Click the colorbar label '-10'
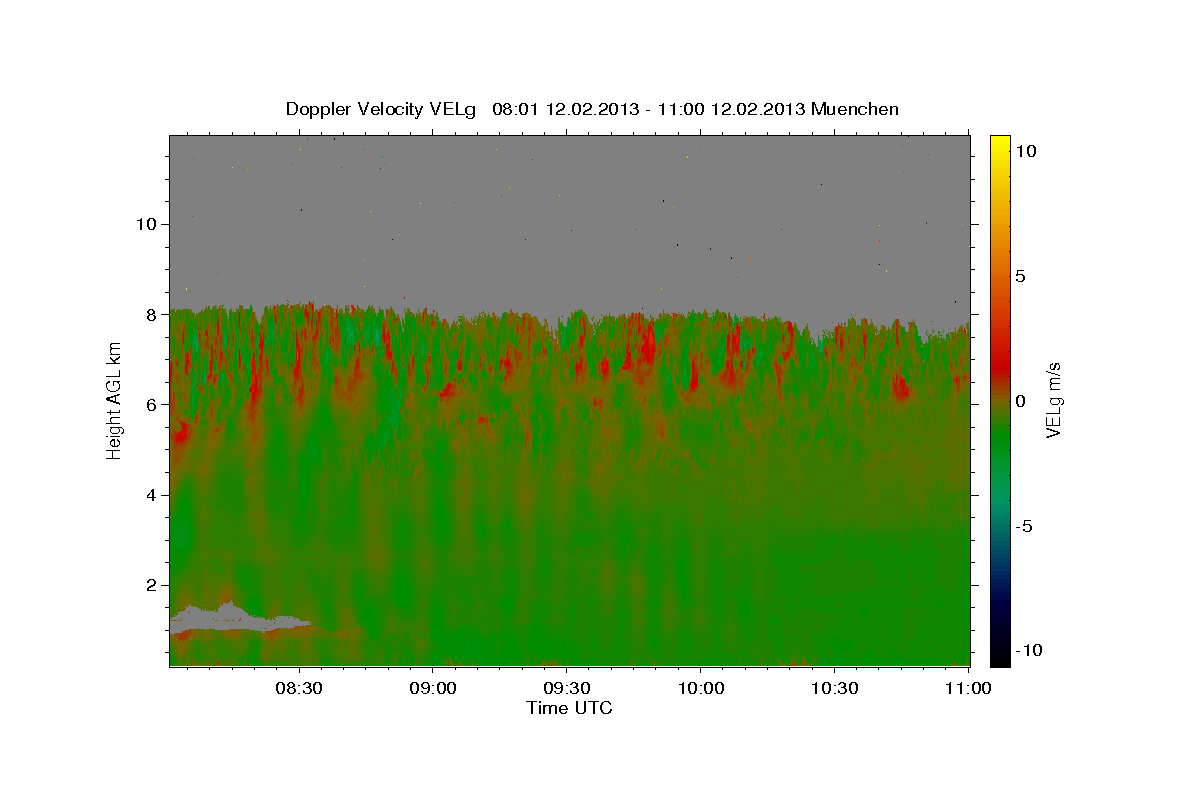Image resolution: width=1200 pixels, height=800 pixels. (x=1029, y=650)
